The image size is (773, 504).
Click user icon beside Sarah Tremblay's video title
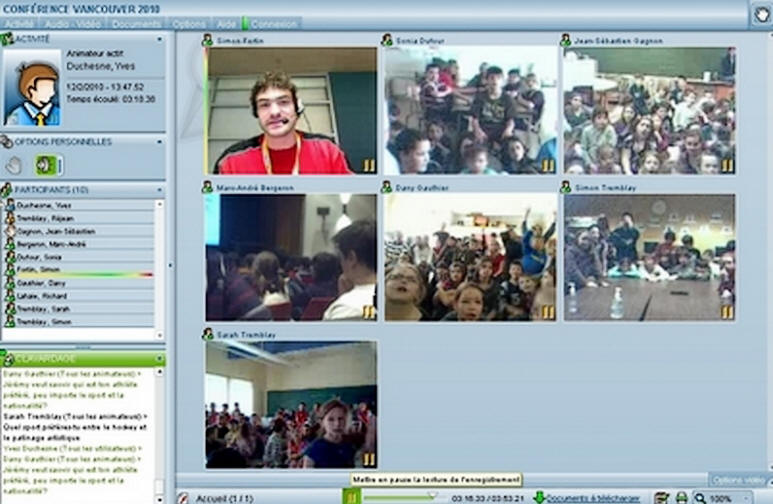click(208, 334)
